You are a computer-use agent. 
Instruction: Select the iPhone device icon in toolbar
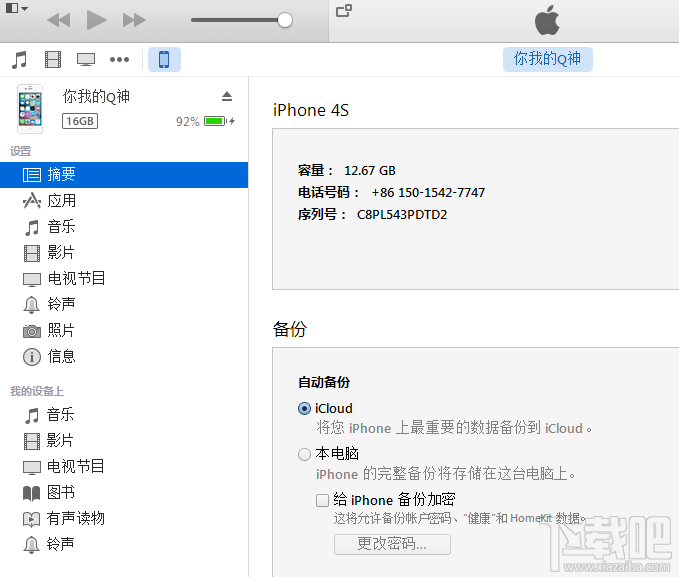[164, 59]
